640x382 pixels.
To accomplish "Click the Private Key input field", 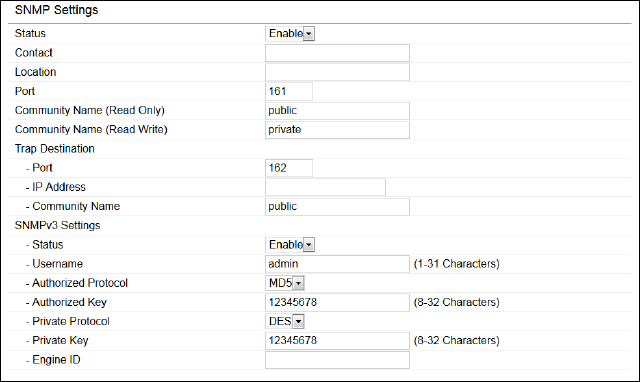I will tap(337, 341).
